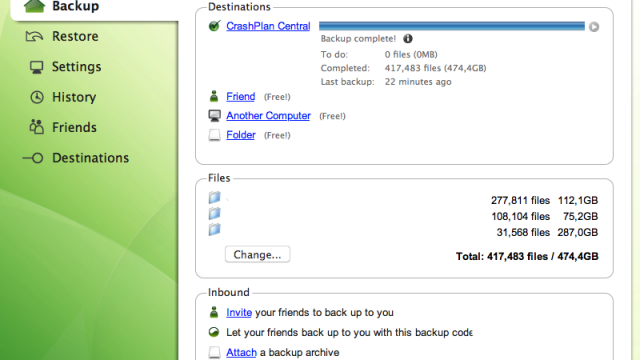Open the Settings section
Viewport: 640px width, 360px height.
point(76,67)
